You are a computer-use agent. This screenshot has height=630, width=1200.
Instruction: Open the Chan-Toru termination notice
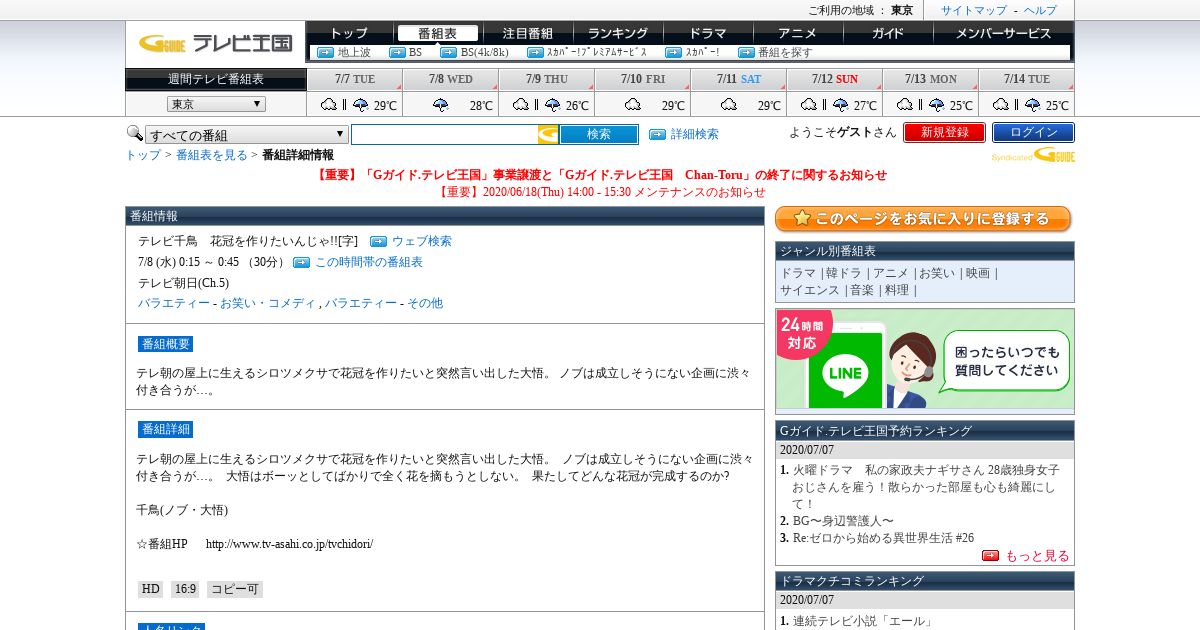tap(601, 175)
